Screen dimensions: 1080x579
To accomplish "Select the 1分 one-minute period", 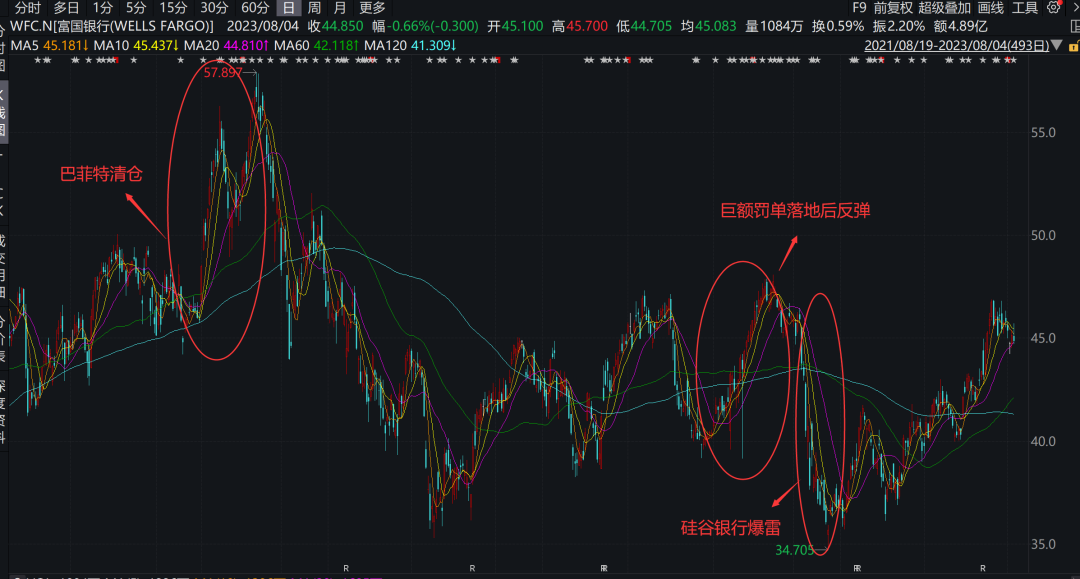I will tap(103, 8).
